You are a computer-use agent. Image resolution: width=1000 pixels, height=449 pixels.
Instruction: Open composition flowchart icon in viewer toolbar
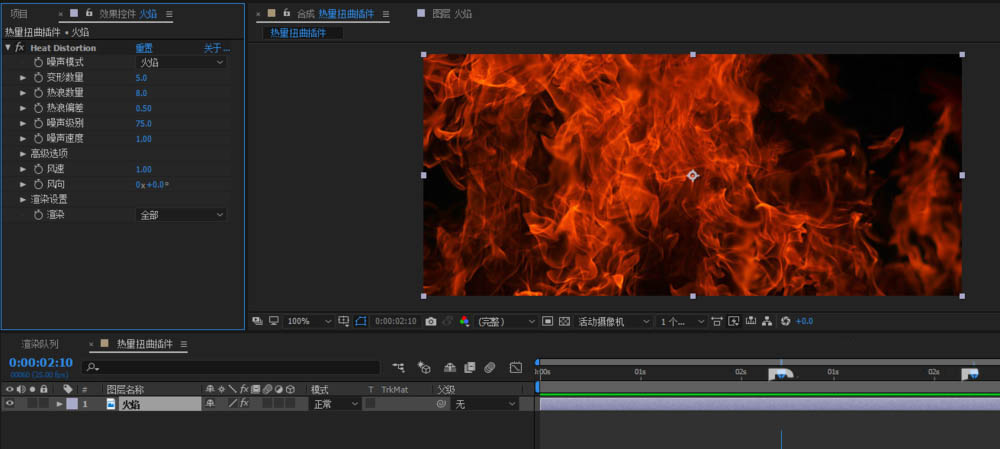[767, 321]
